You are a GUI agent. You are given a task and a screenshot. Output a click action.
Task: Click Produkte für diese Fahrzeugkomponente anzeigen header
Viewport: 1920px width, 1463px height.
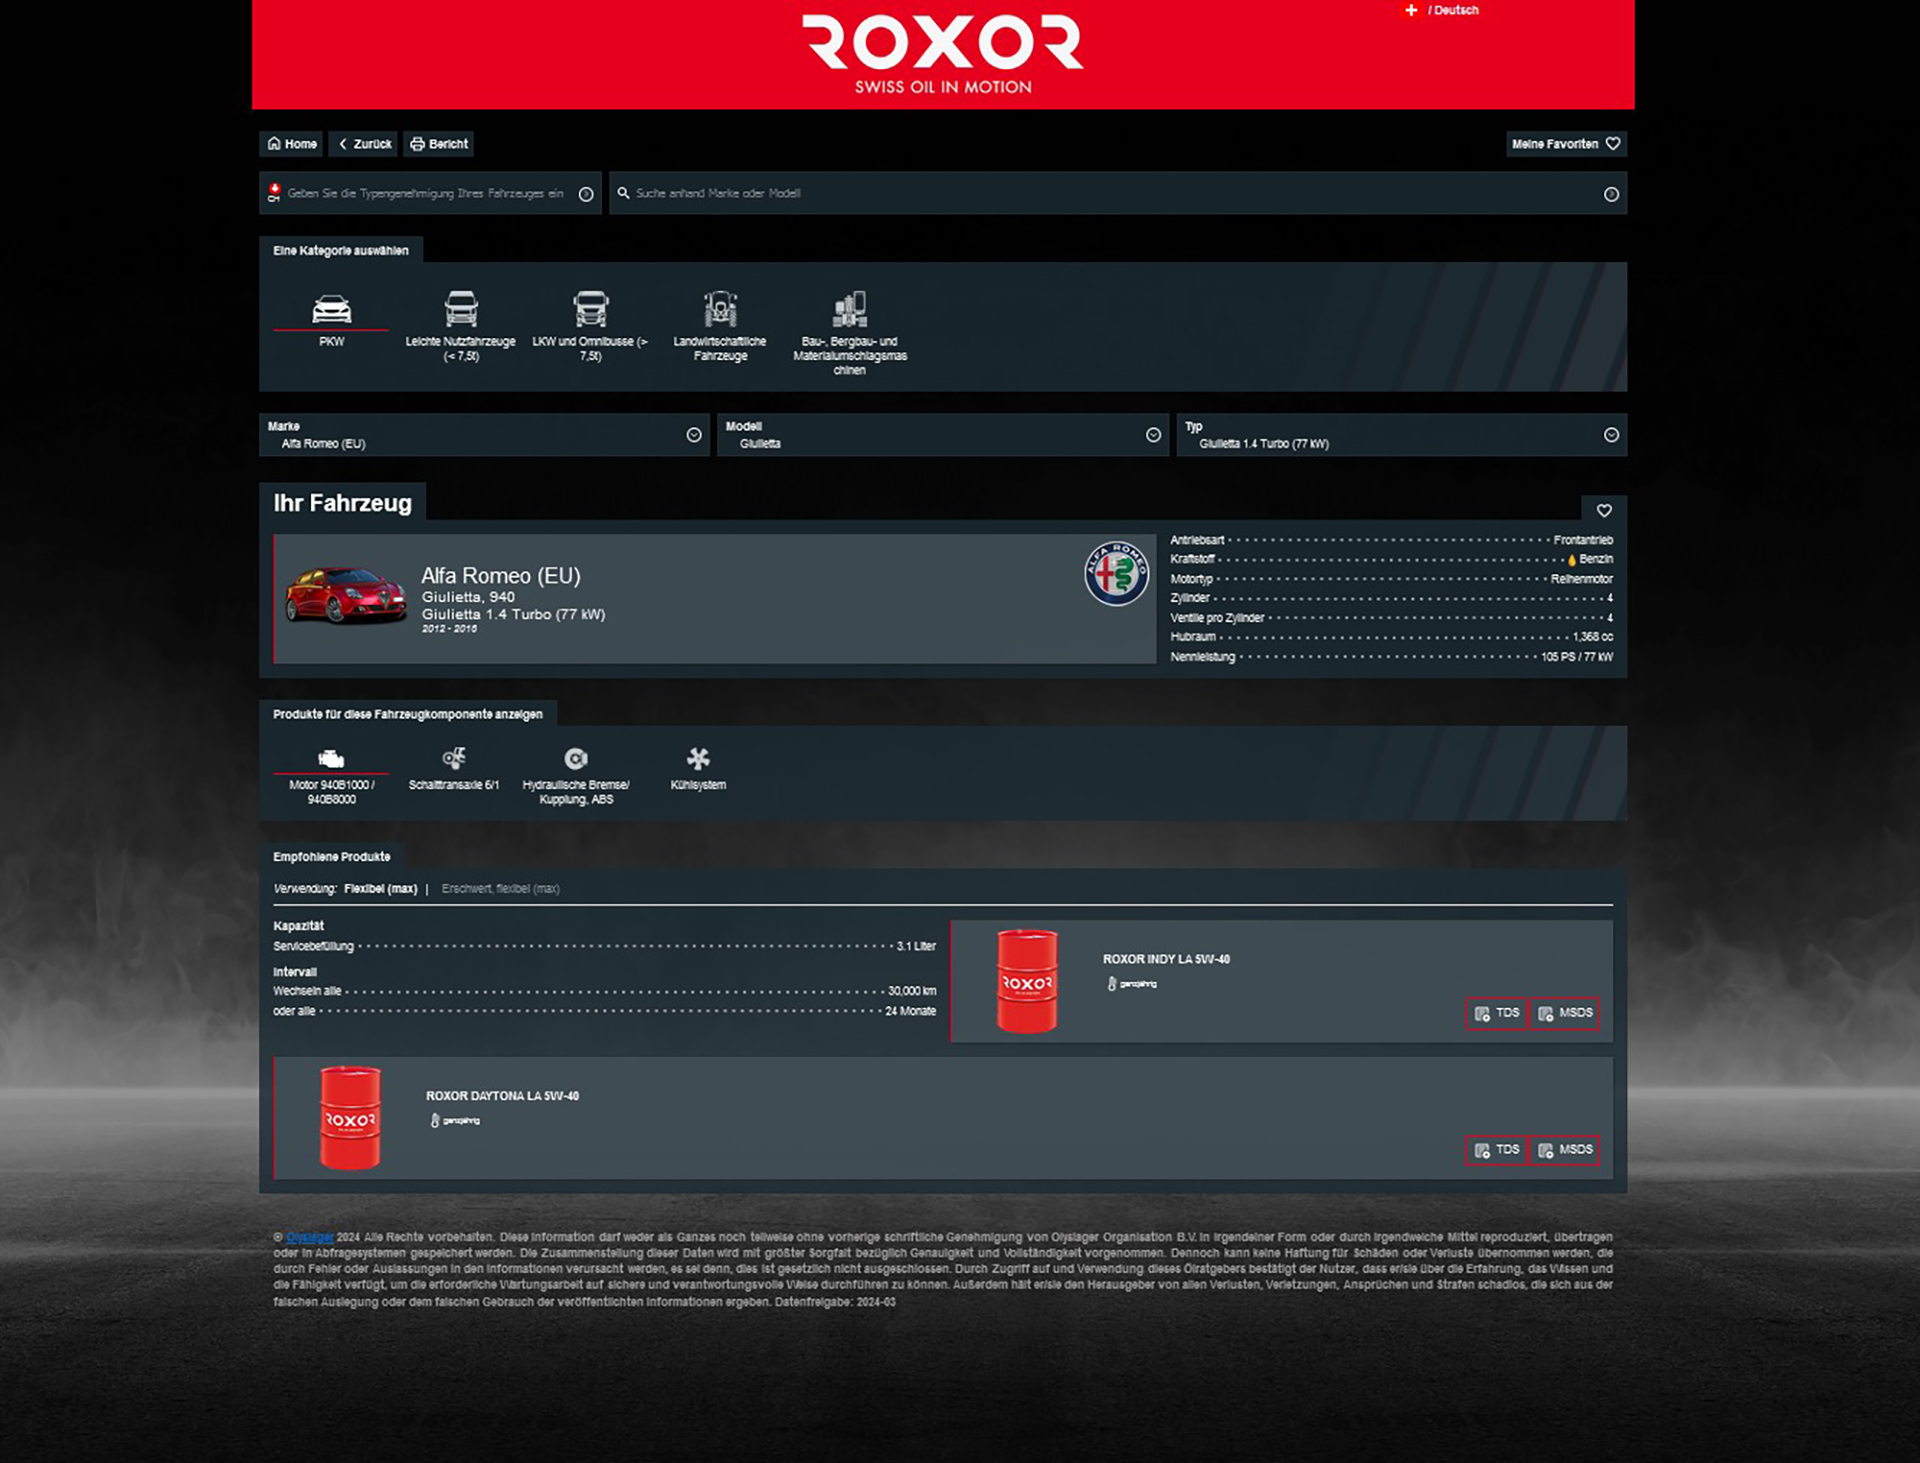pyautogui.click(x=408, y=714)
